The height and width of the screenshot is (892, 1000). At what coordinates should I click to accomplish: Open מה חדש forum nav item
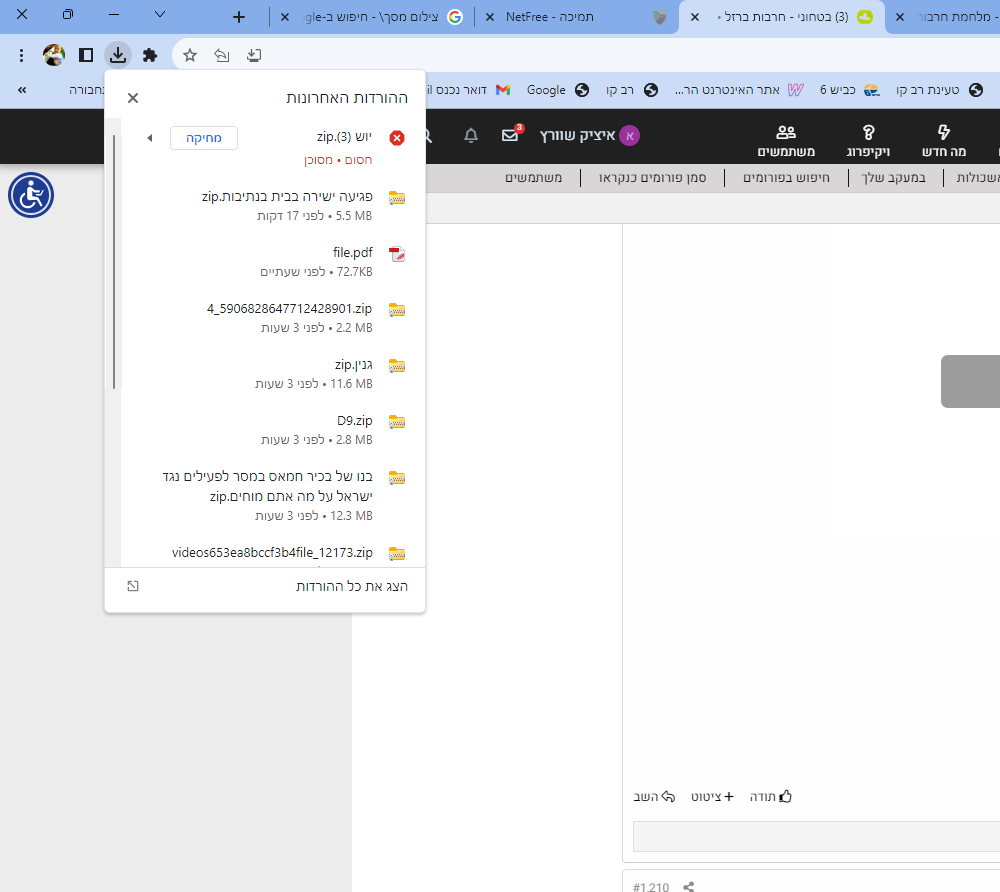click(x=944, y=141)
